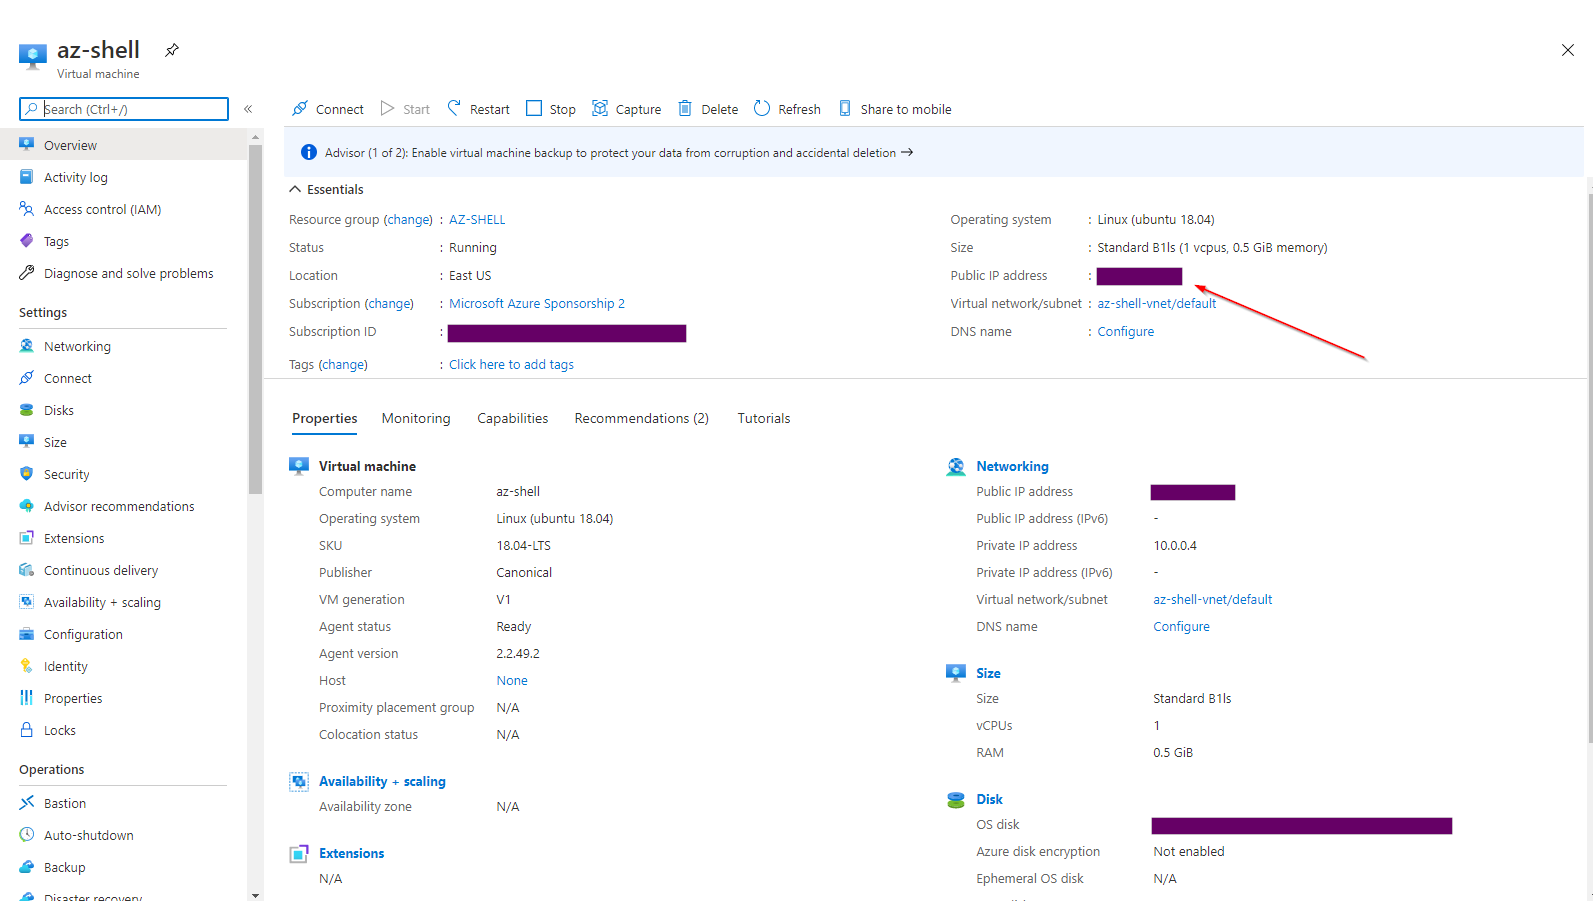Pin the az-shell blade to dashboard

click(x=172, y=50)
